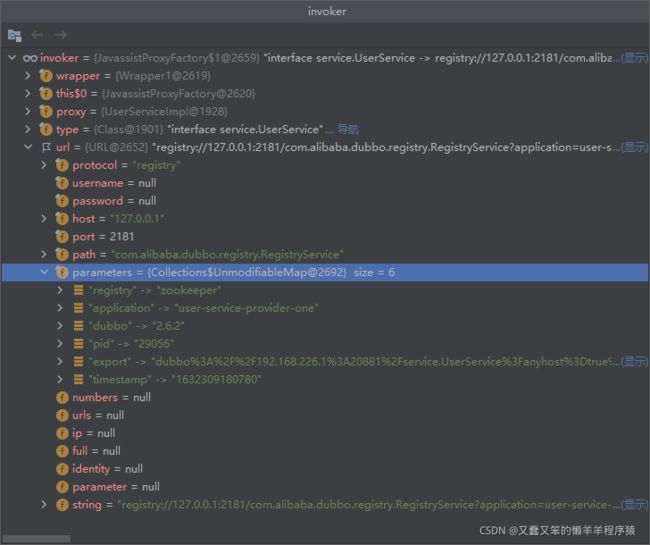Click the back navigation arrow in toolbar
650x545 pixels.
pos(37,35)
